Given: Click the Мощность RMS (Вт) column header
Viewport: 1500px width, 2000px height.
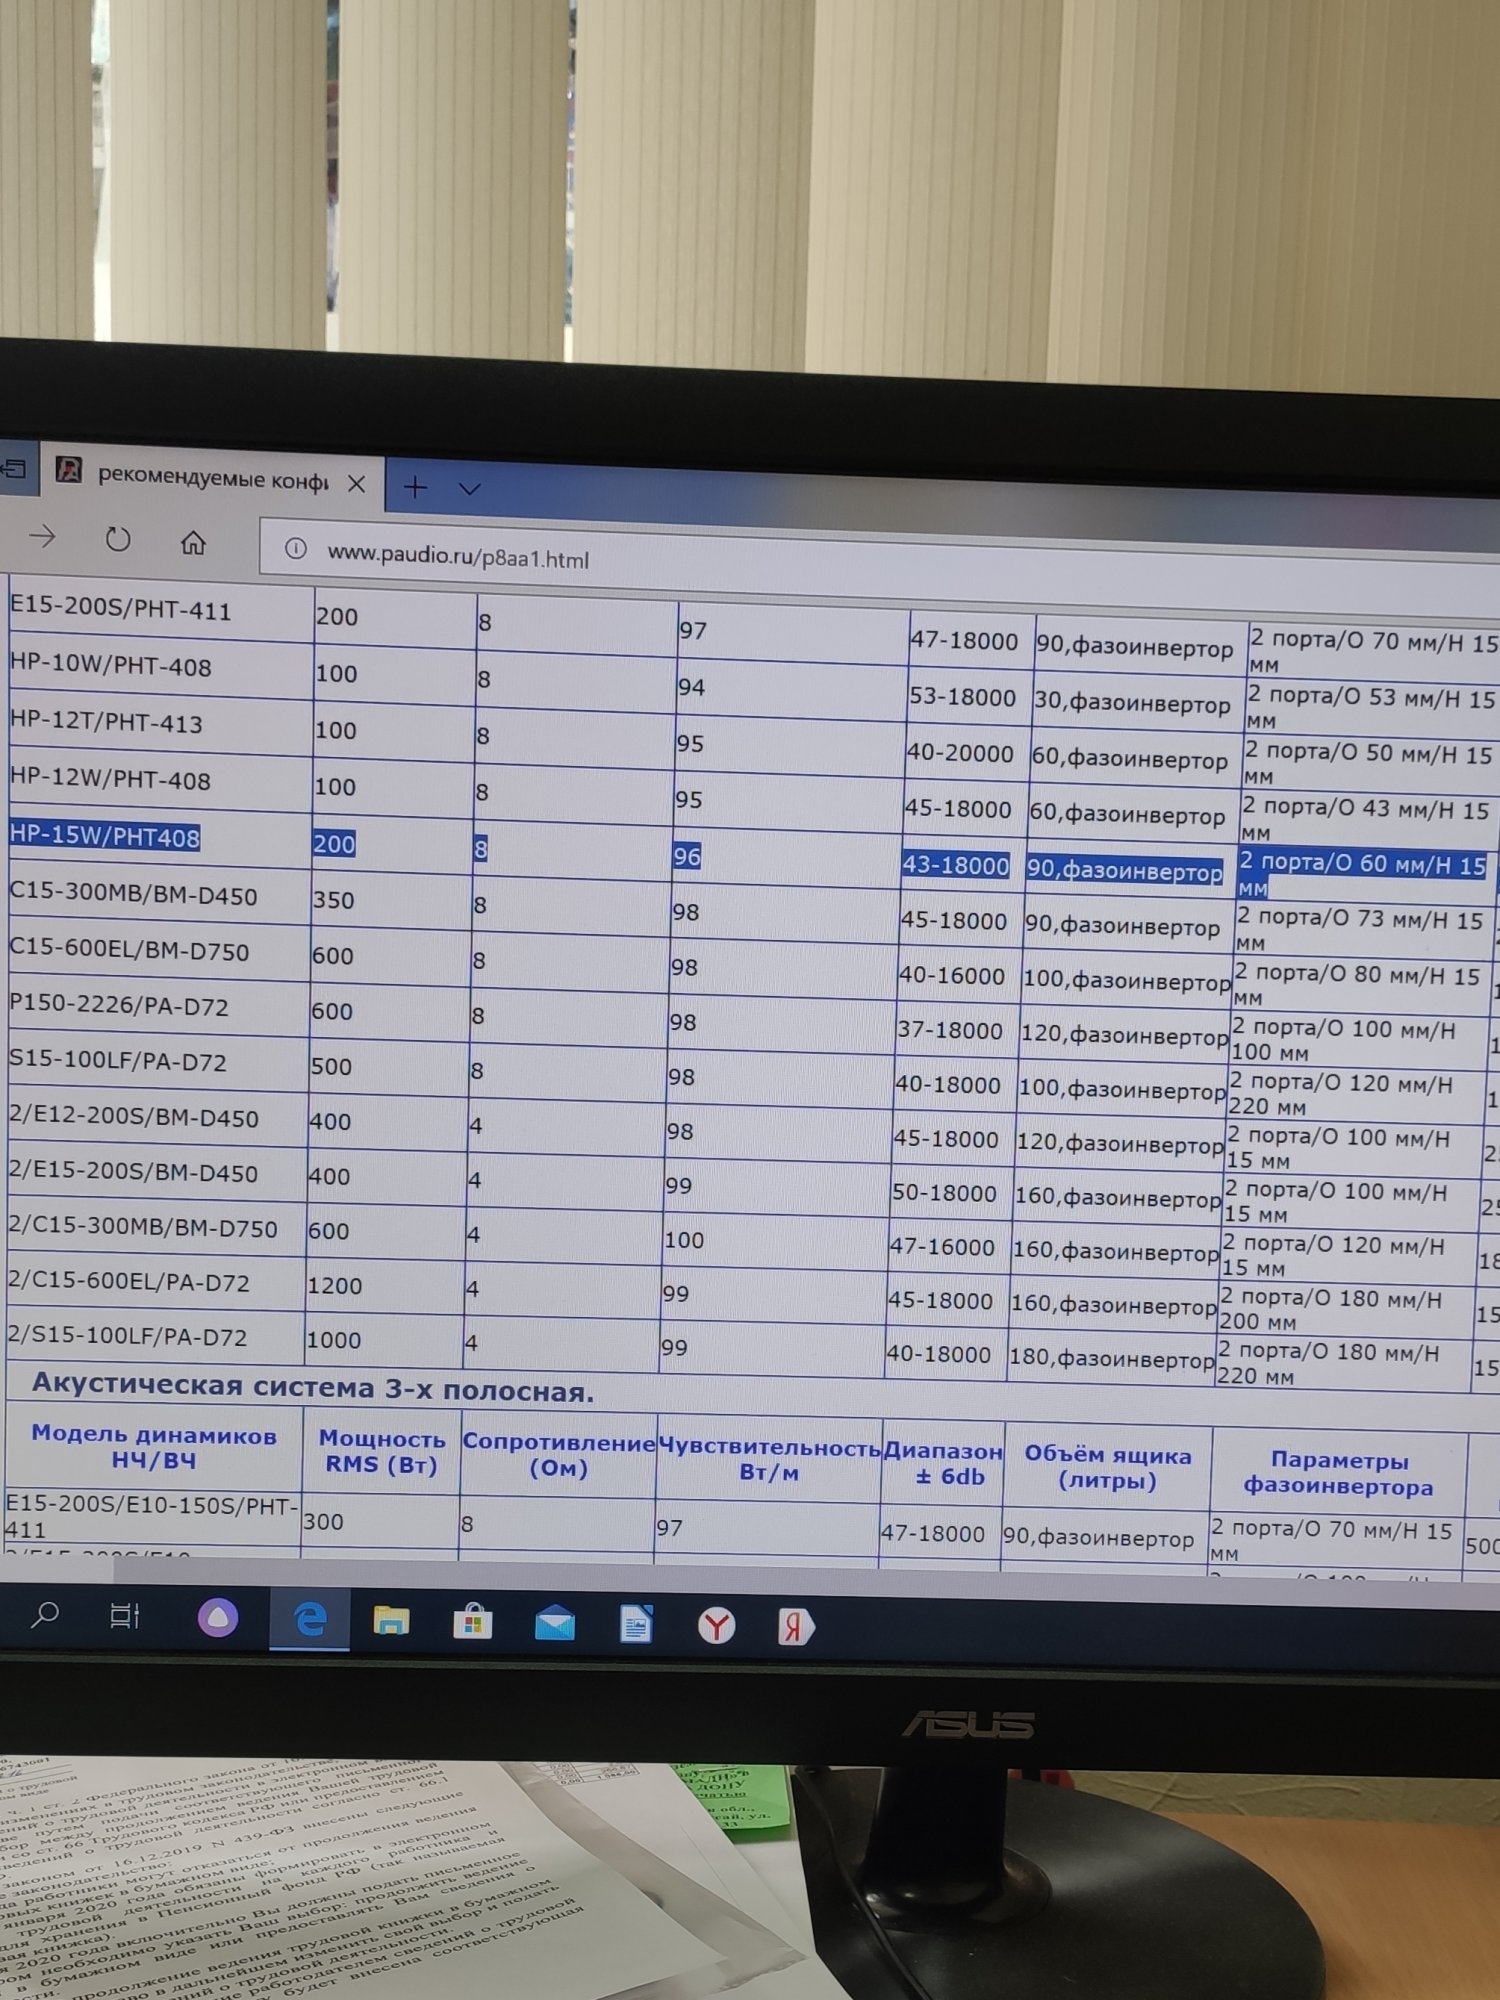Looking at the screenshot, I should click(381, 1452).
